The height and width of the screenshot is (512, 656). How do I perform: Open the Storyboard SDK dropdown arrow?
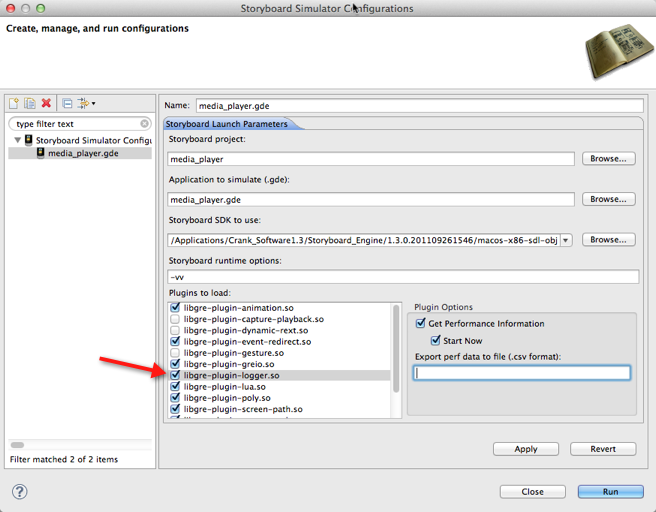pos(566,240)
